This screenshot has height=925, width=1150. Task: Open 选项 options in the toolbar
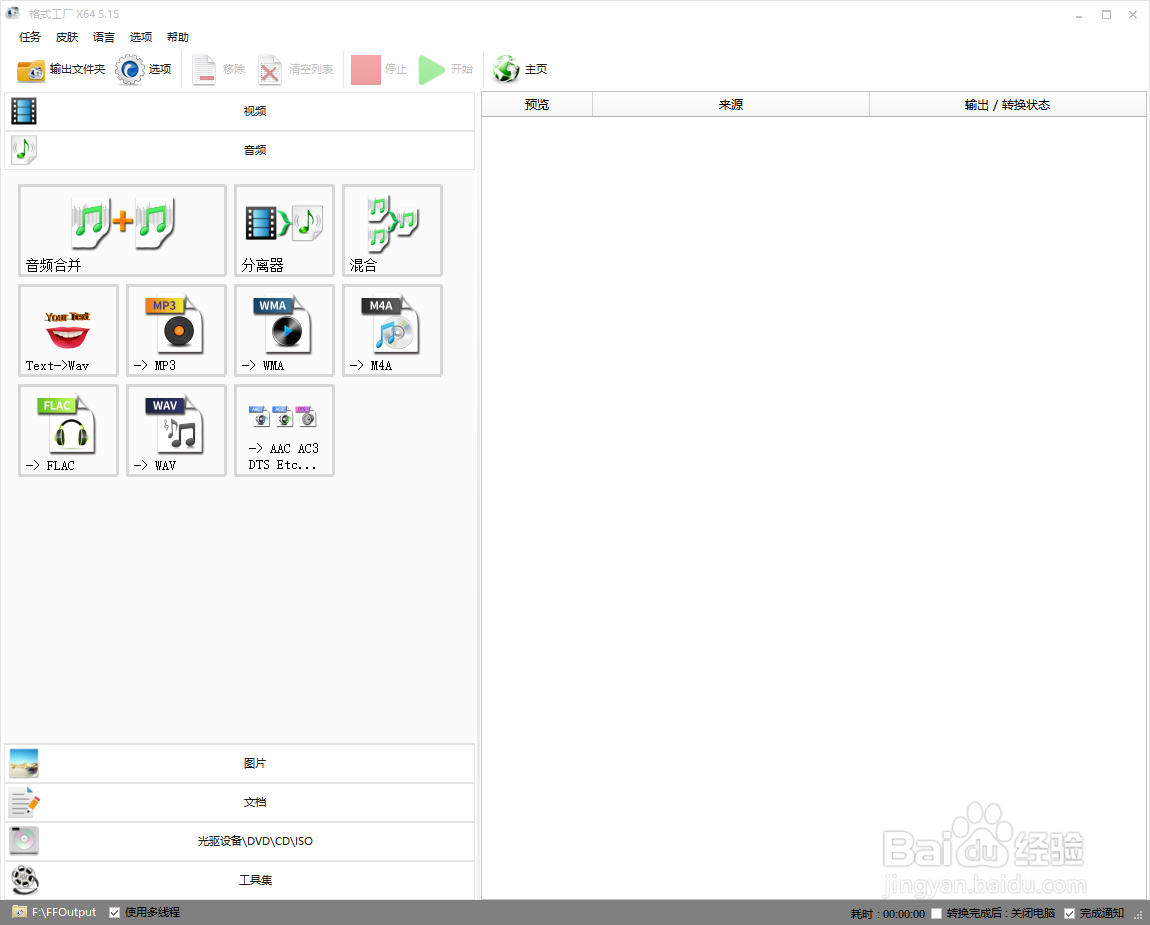[144, 70]
